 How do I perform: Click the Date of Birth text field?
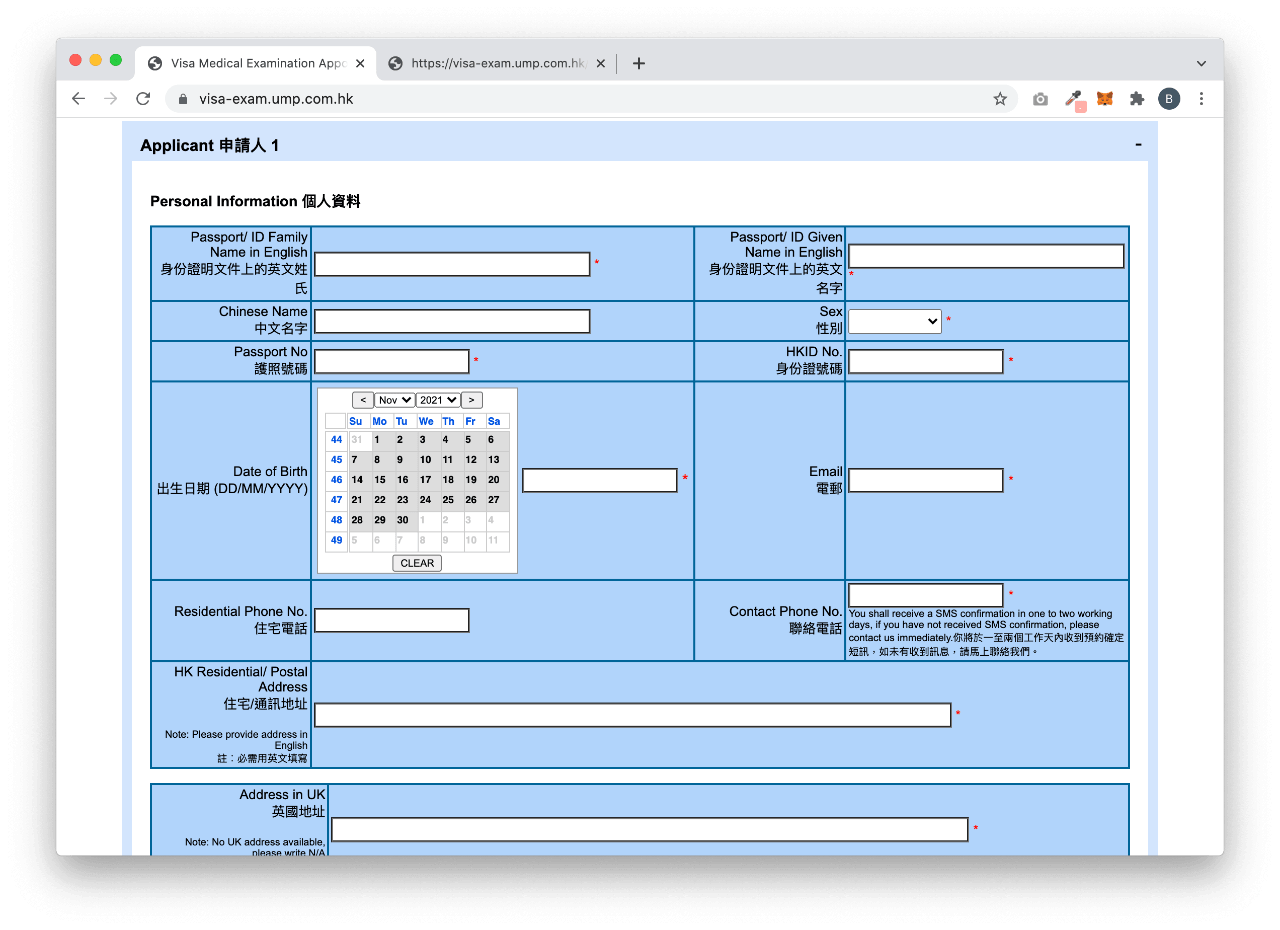pyautogui.click(x=600, y=480)
